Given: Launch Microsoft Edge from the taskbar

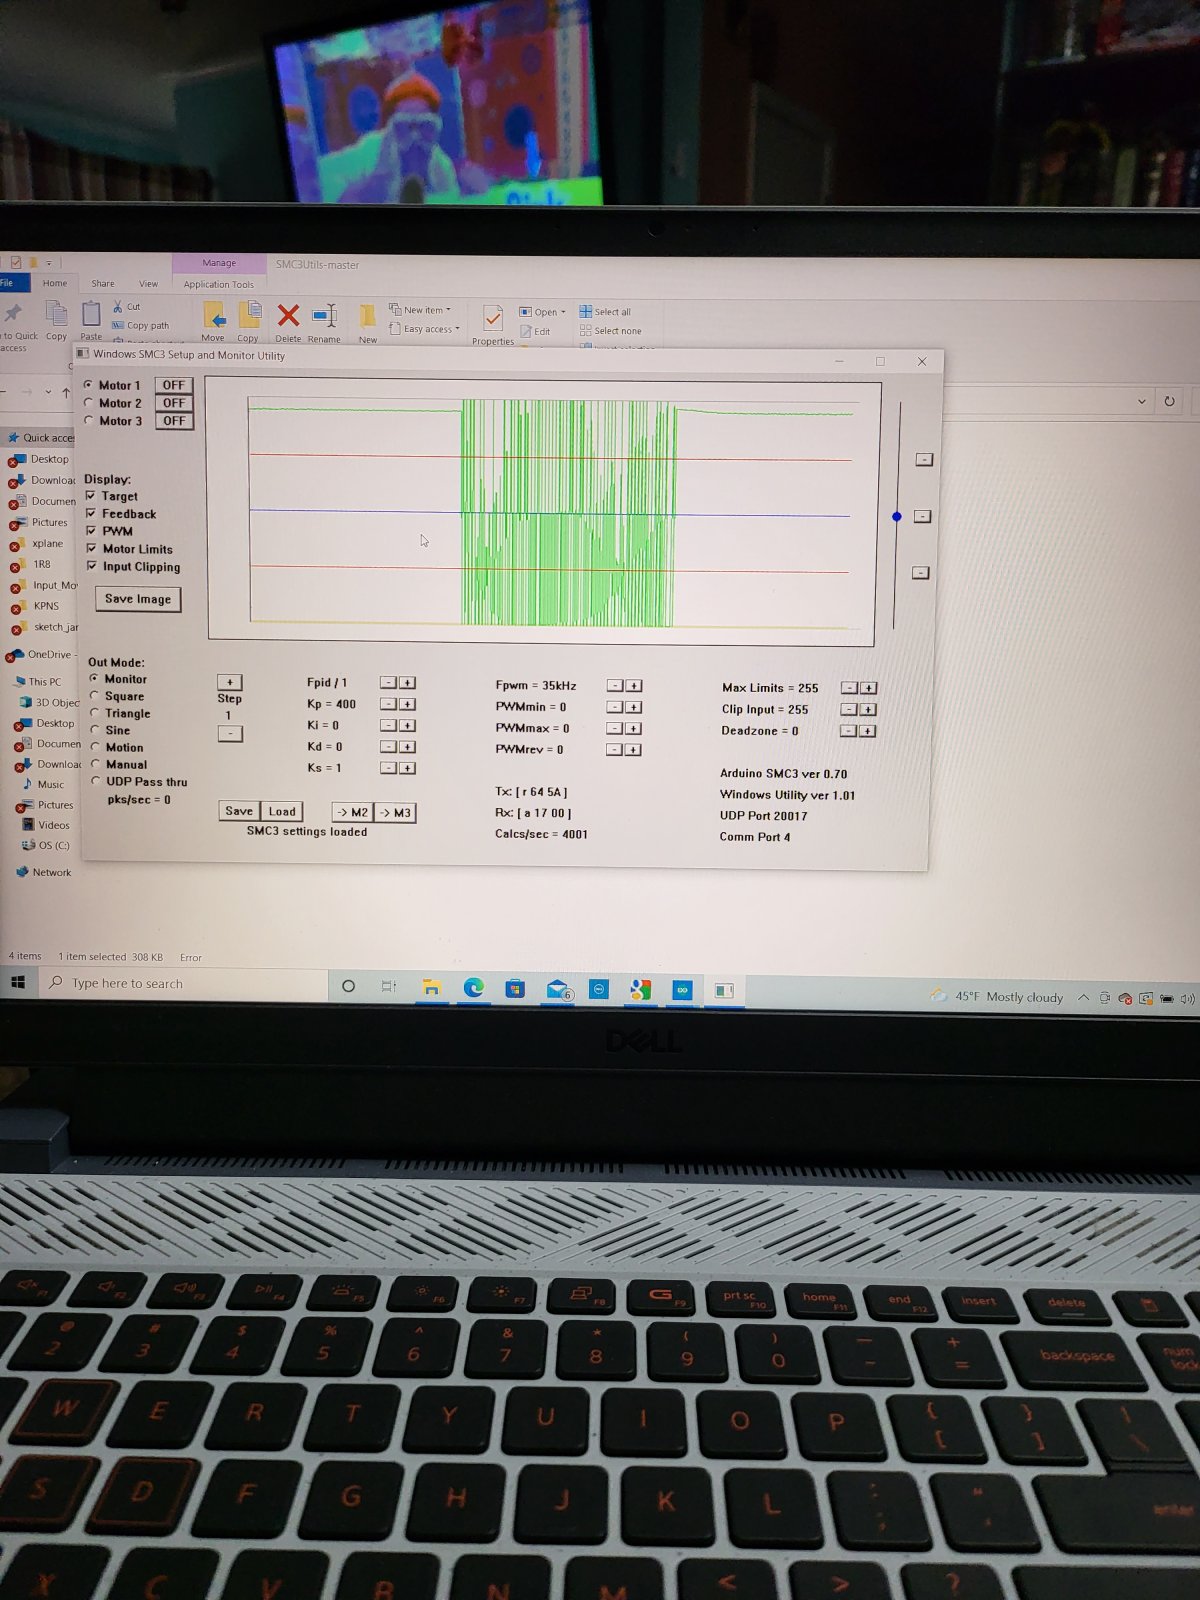Looking at the screenshot, I should [473, 988].
